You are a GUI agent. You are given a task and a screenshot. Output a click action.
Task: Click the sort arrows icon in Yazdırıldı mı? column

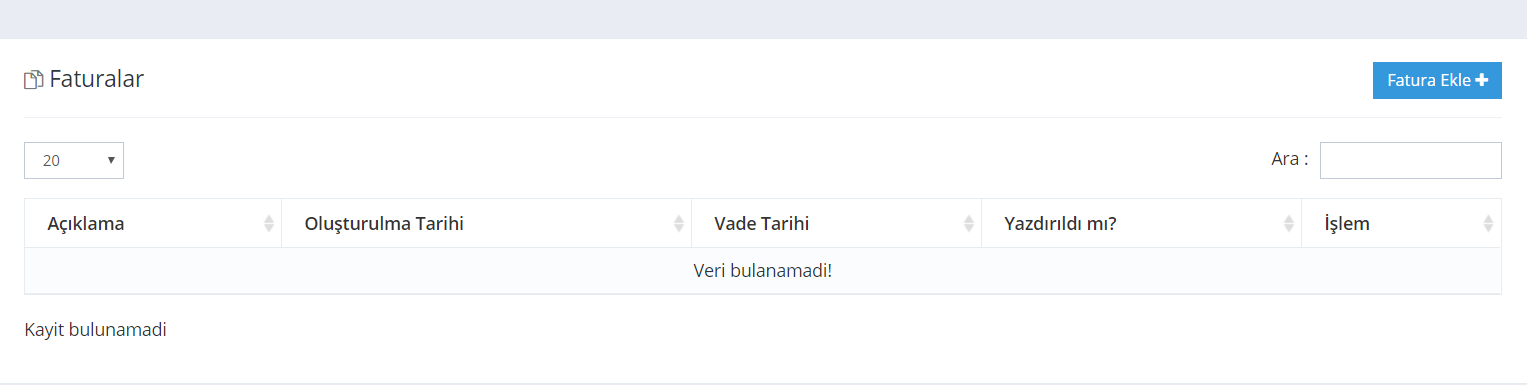[1289, 224]
